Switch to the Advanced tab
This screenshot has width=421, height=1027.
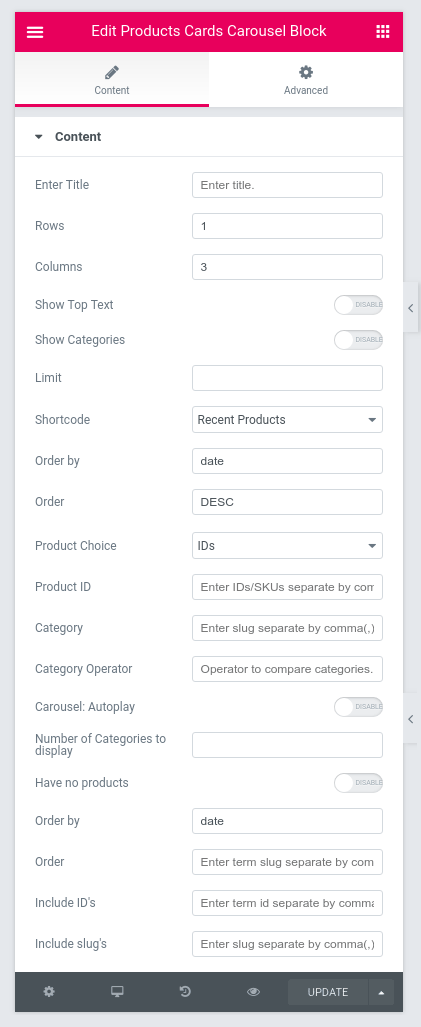(x=306, y=79)
